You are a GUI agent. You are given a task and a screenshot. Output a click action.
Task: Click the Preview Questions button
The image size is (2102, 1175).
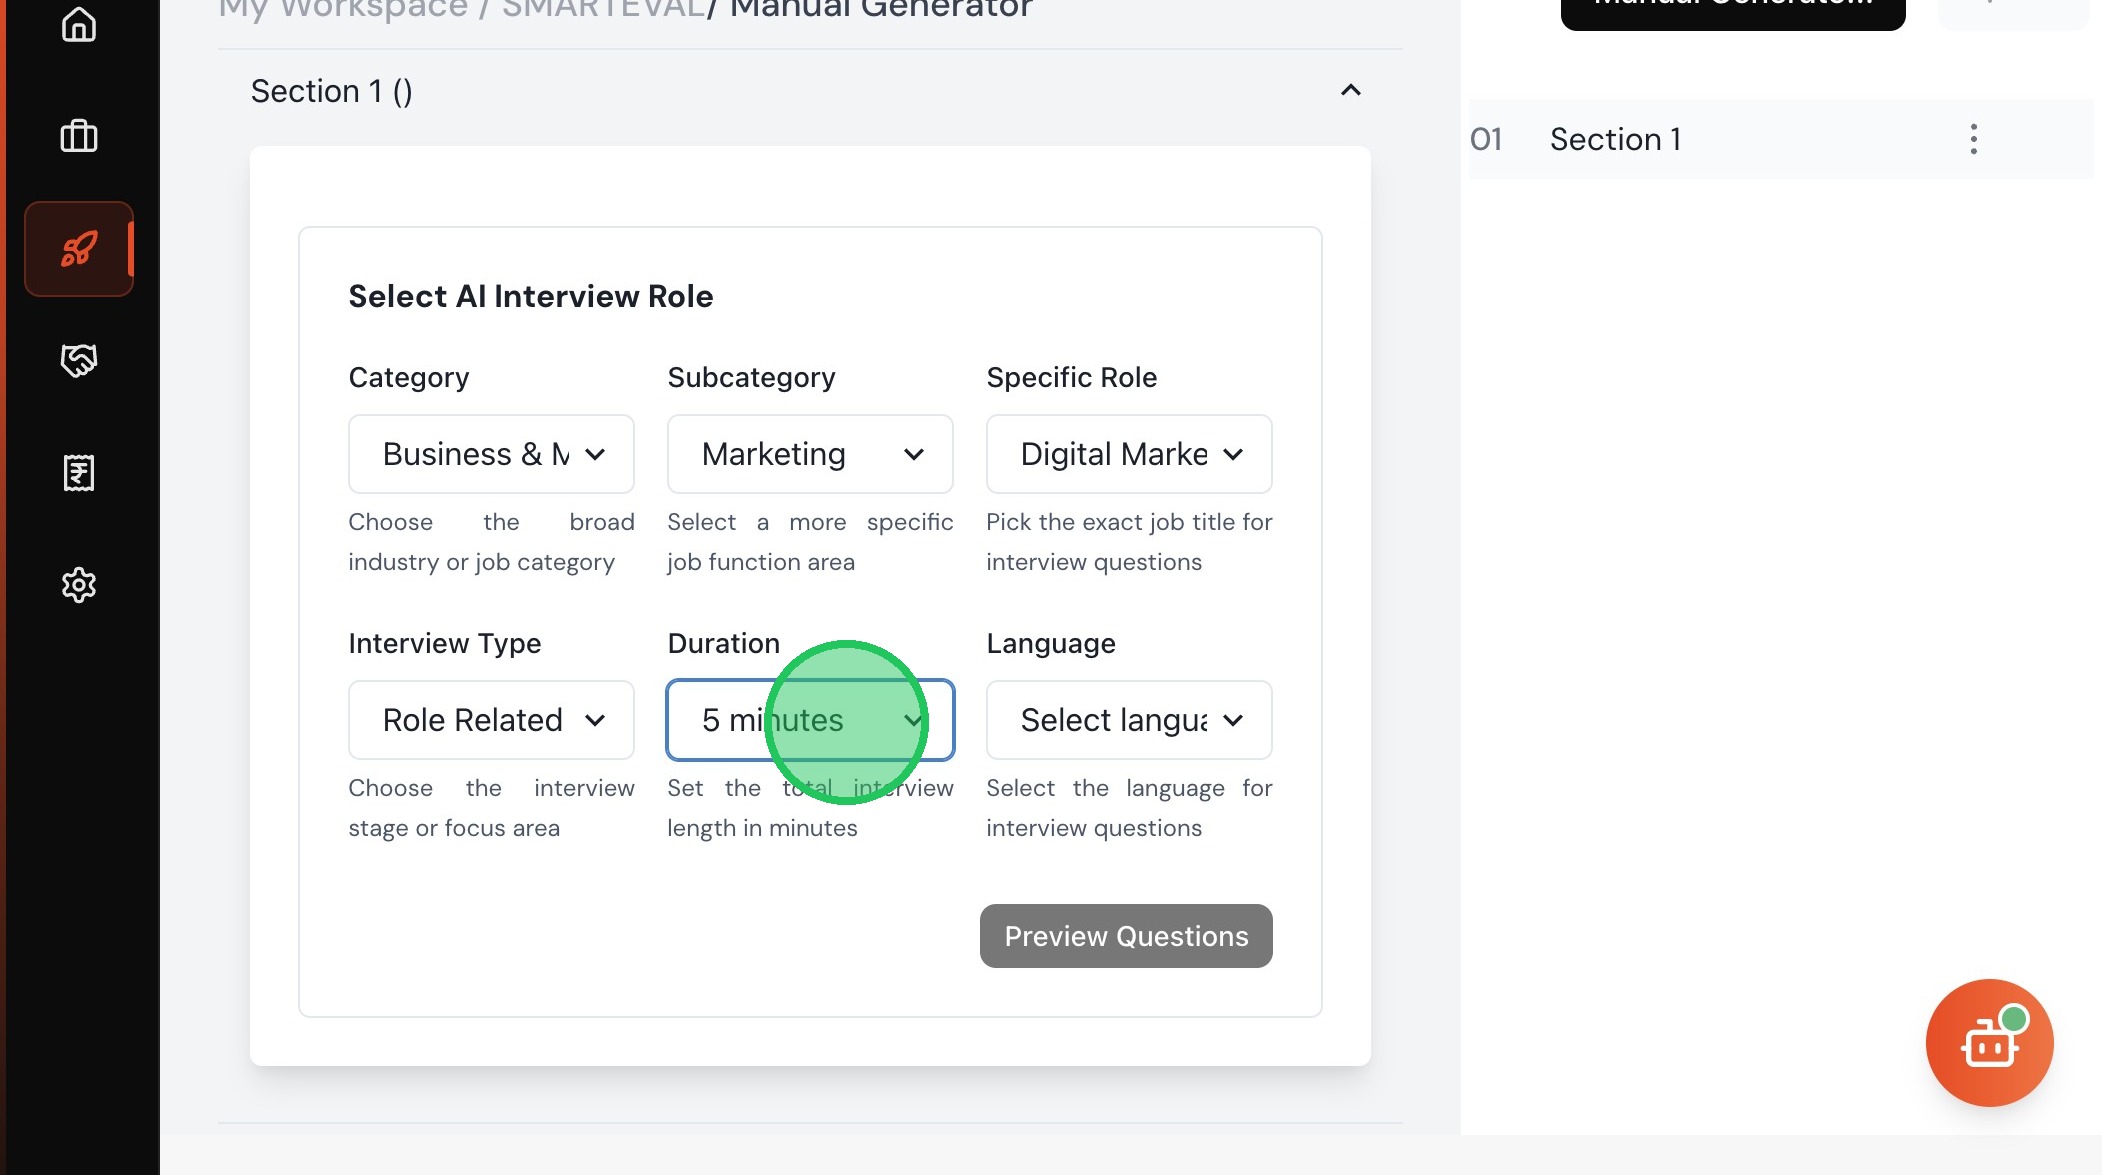click(x=1126, y=936)
